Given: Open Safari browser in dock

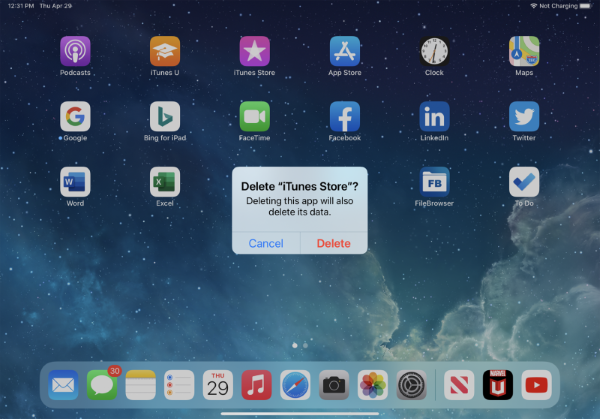Looking at the screenshot, I should (x=295, y=385).
